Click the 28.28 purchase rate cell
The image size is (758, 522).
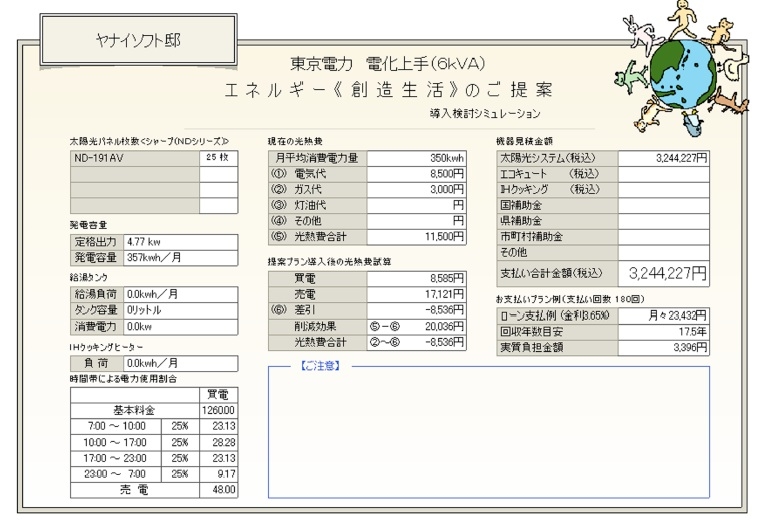[219, 442]
